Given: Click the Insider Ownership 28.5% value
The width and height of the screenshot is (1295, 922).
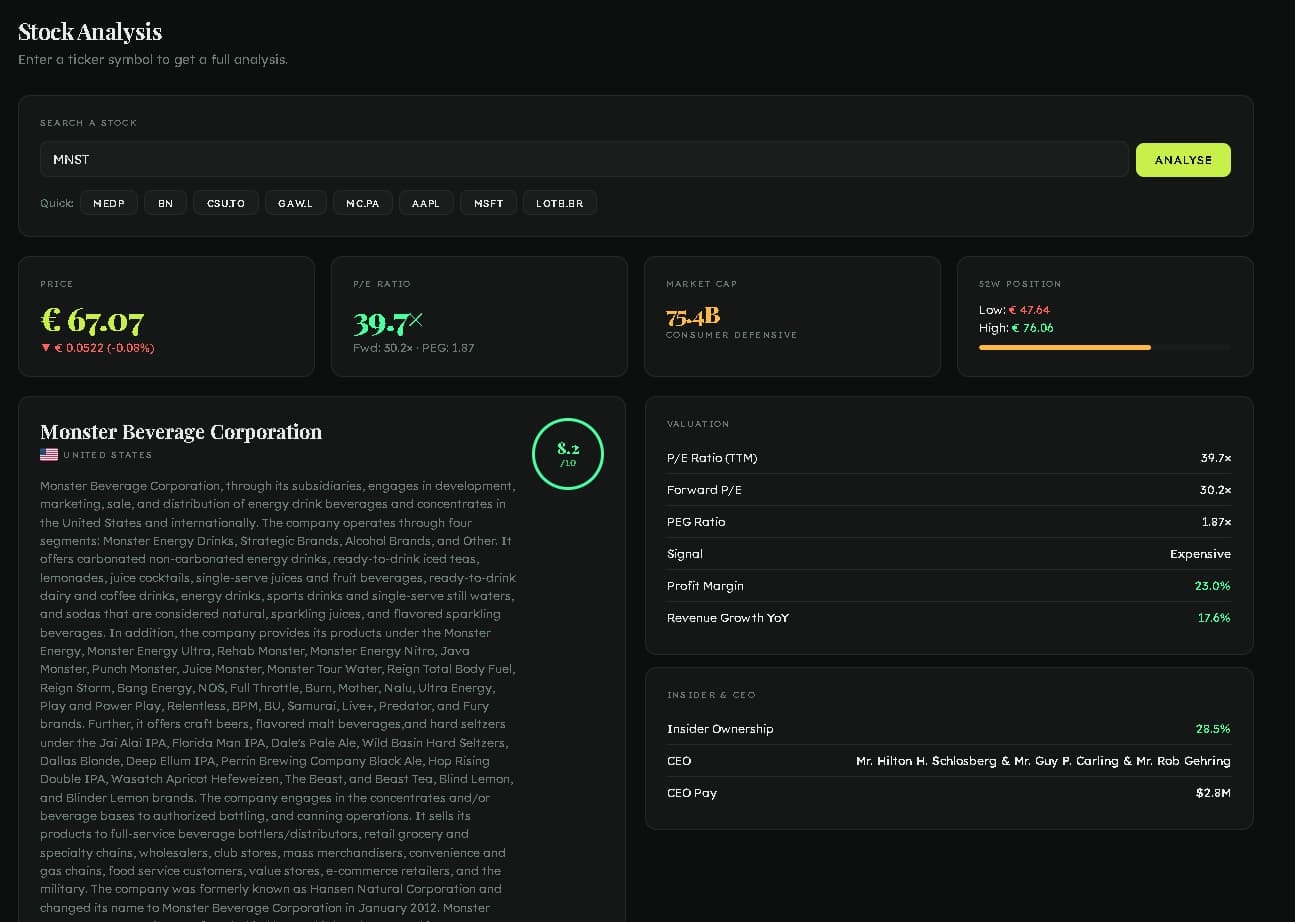Looking at the screenshot, I should (1214, 729).
